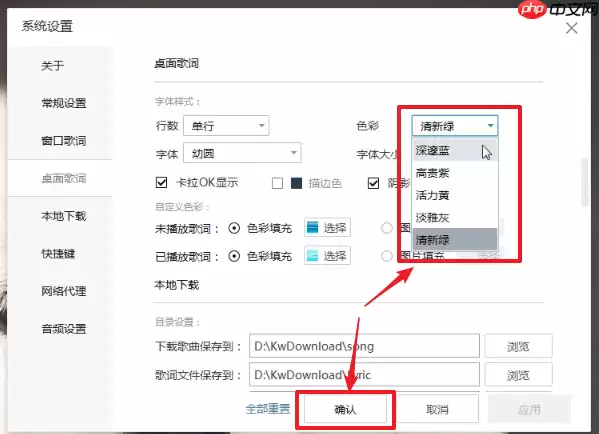This screenshot has height=434, width=599.
Task: Click 浏览 for 歌词文件保存到
Action: click(x=518, y=375)
